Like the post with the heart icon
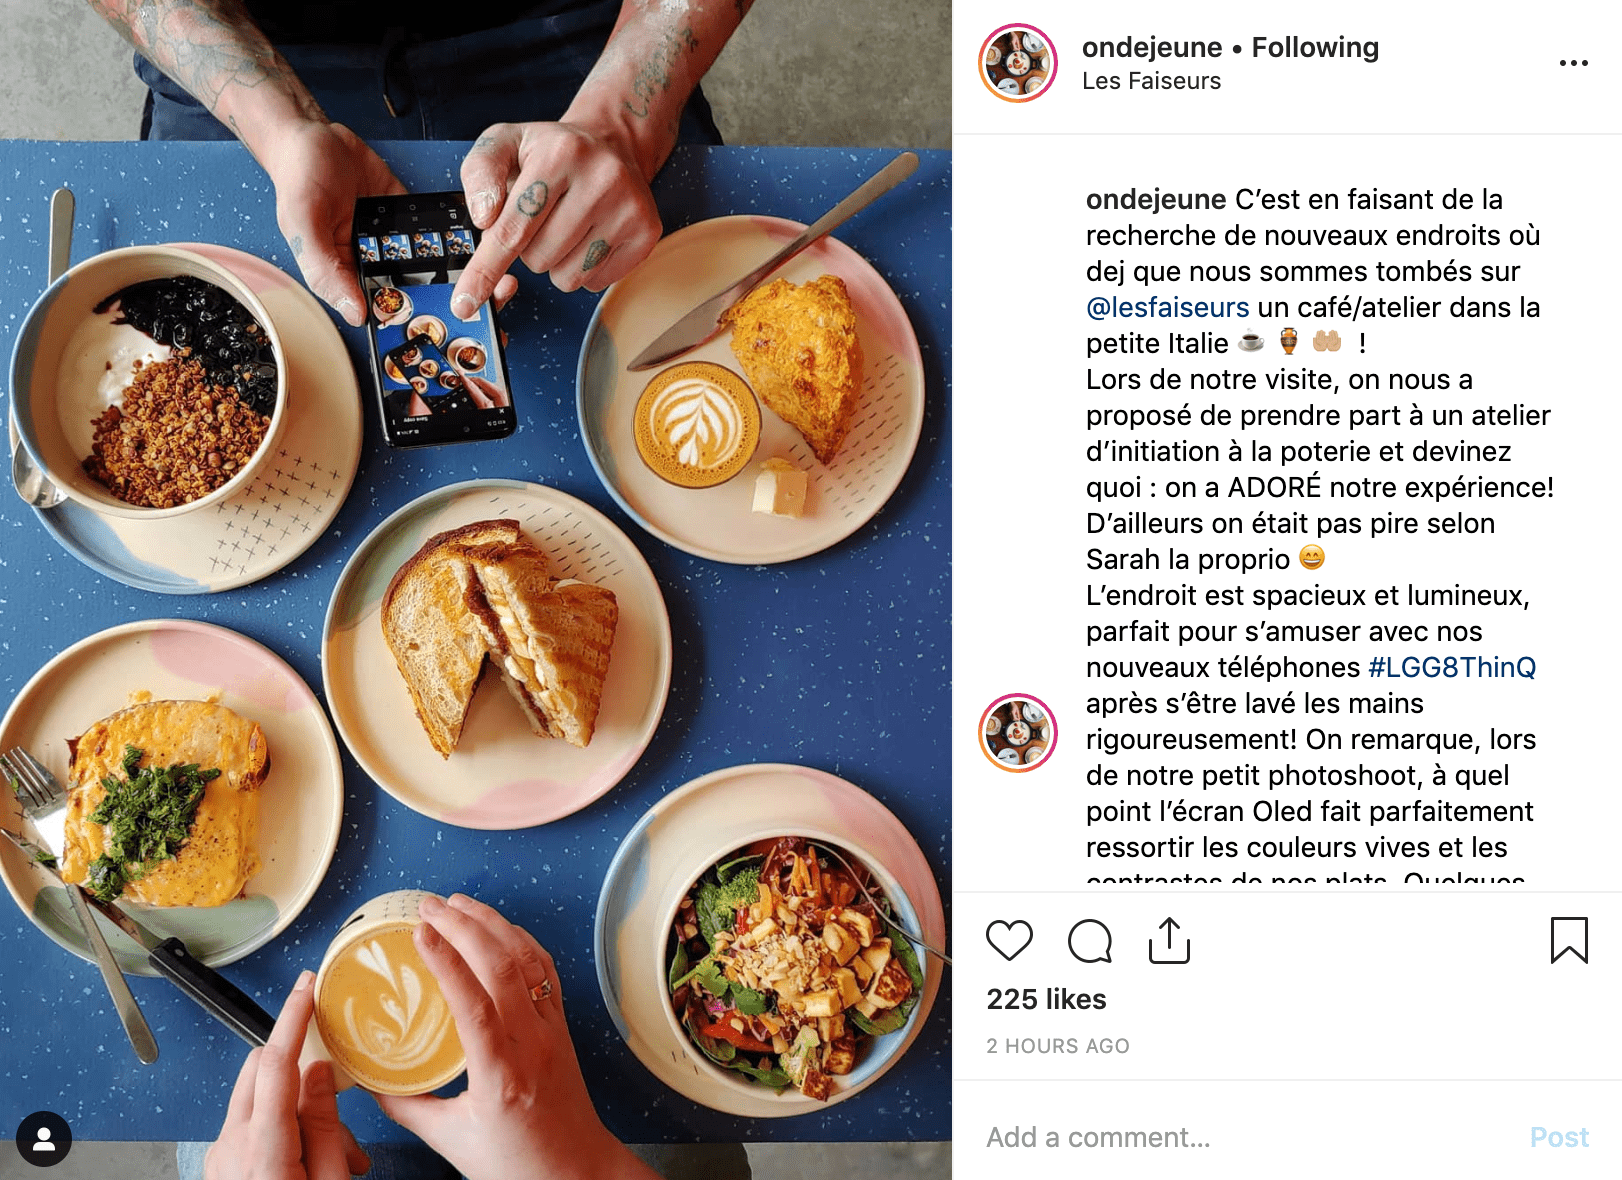 pos(1009,941)
